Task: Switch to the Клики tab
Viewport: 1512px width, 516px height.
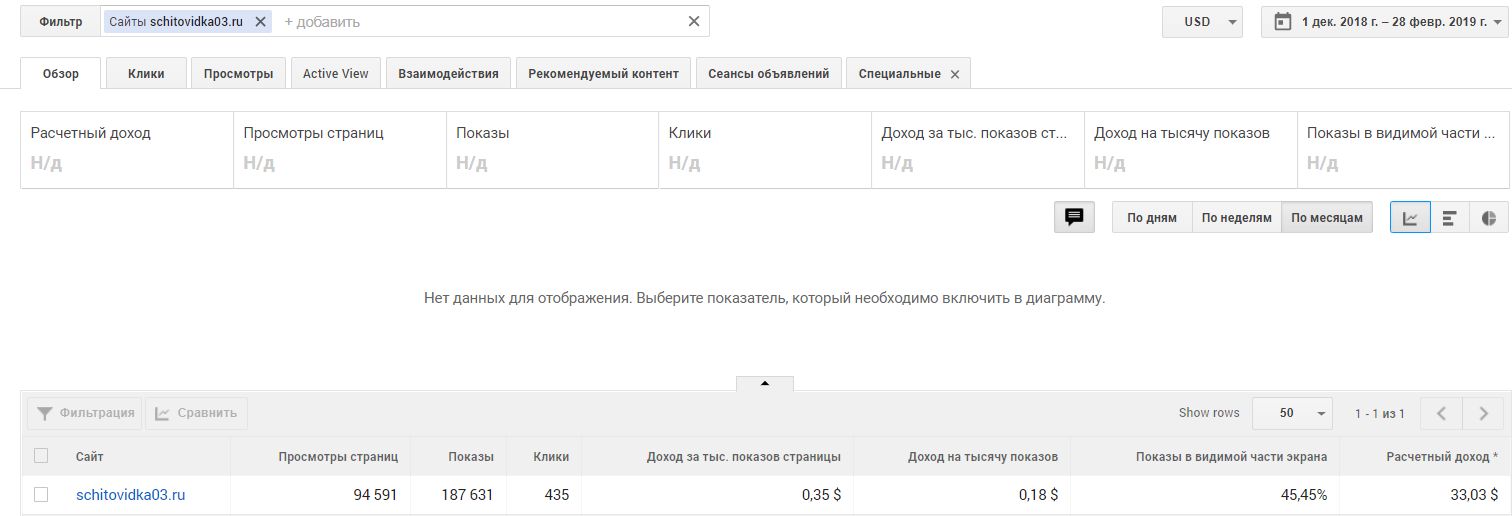Action: pyautogui.click(x=146, y=74)
